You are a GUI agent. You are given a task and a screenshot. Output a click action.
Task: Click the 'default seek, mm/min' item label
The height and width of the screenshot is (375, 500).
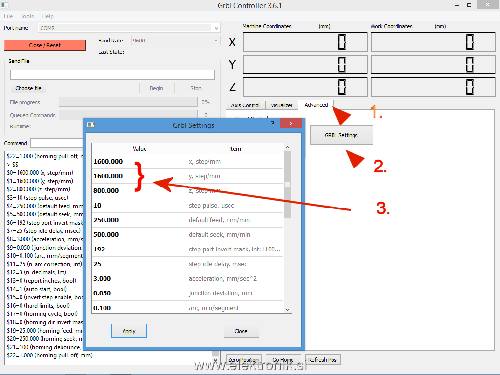coord(219,235)
